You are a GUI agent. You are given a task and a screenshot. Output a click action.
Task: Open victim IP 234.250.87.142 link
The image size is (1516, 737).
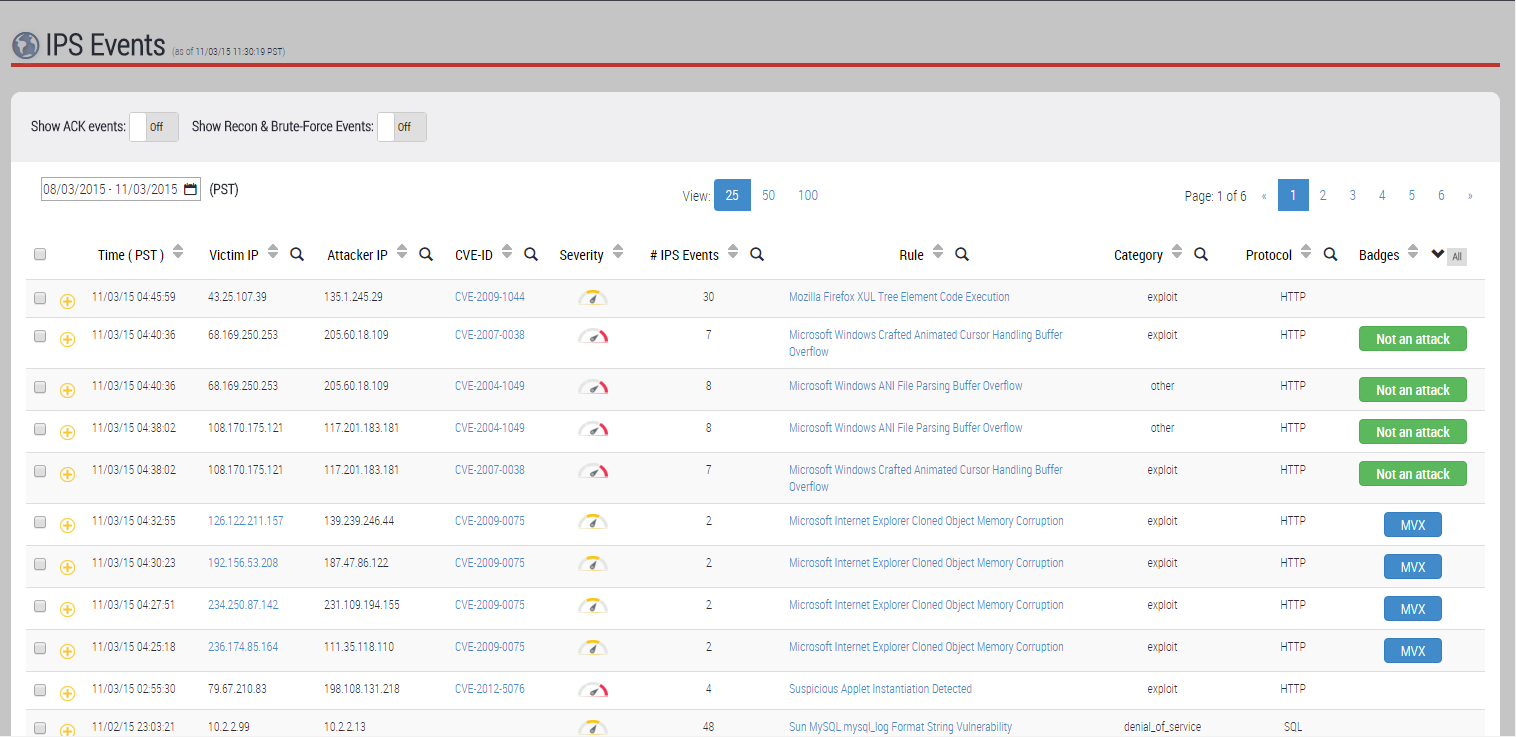(243, 605)
